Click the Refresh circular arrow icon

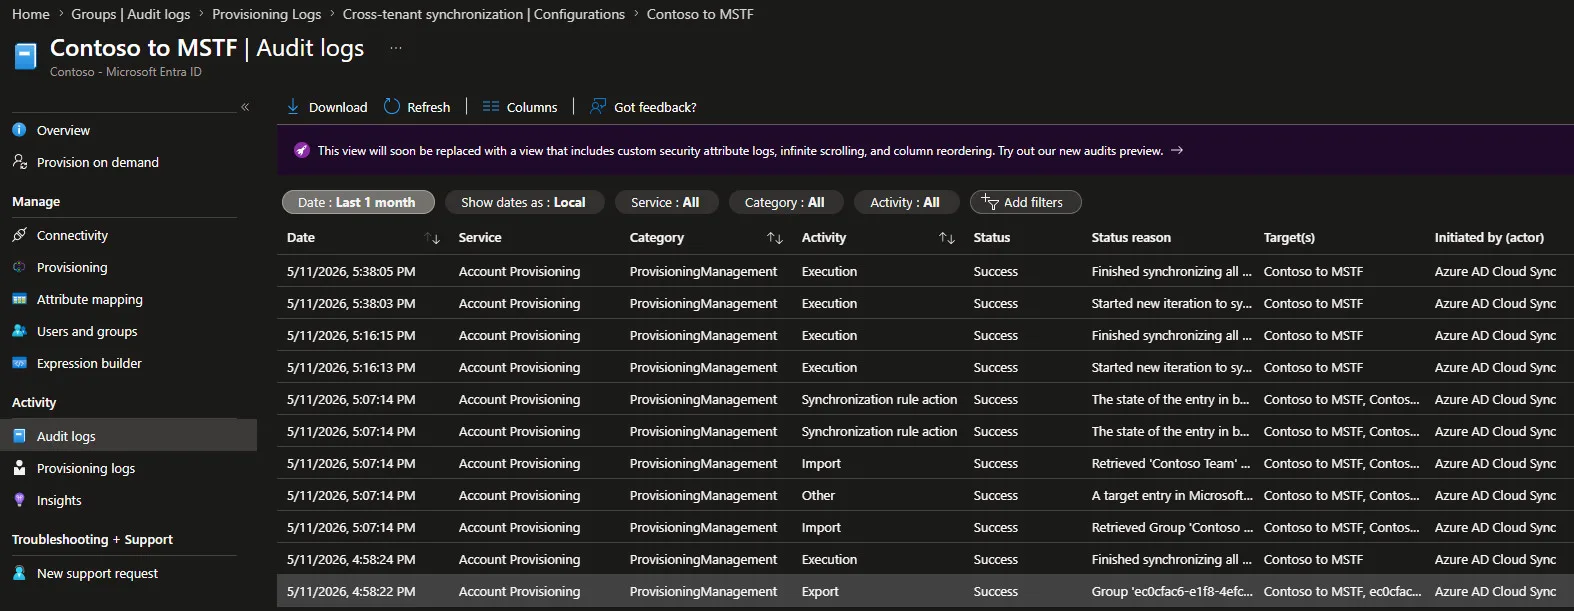tap(392, 106)
